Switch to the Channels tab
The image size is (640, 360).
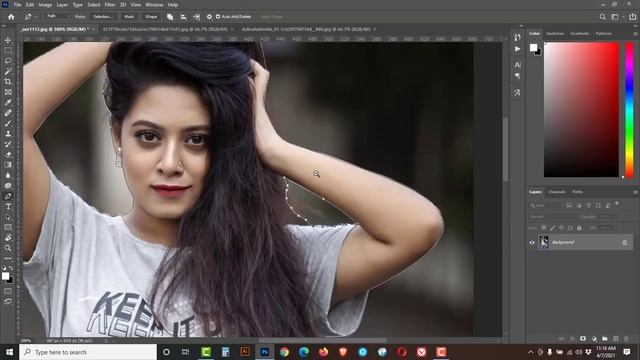point(557,192)
